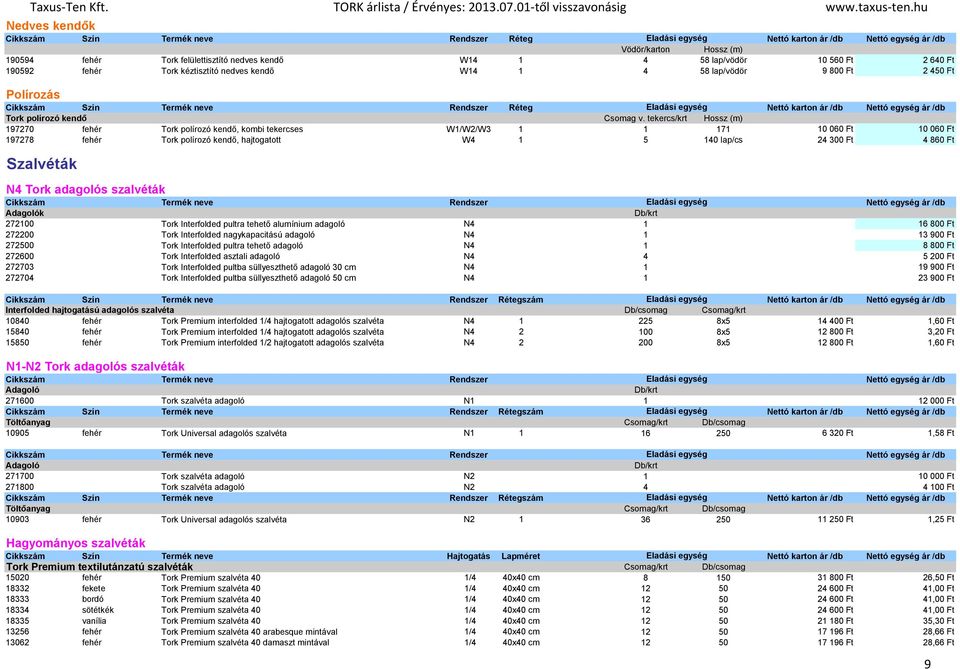
Task: Click the "N1-N2 Tork adagolós szalvéták" heading
Action: pyautogui.click(x=96, y=367)
